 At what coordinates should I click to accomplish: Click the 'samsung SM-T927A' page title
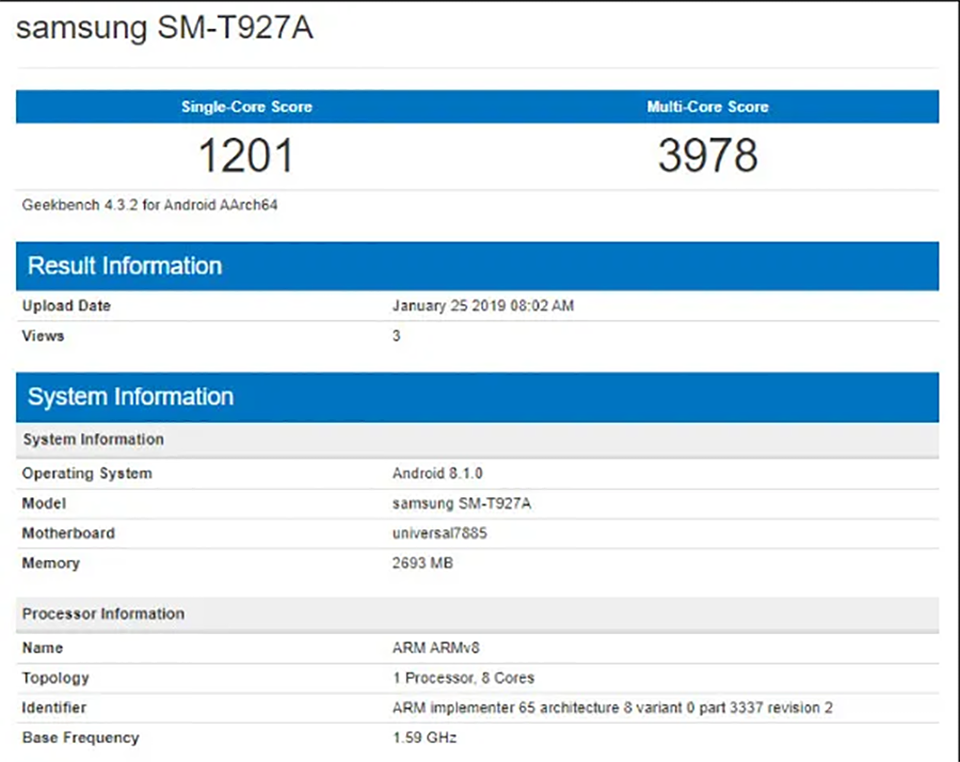164,28
